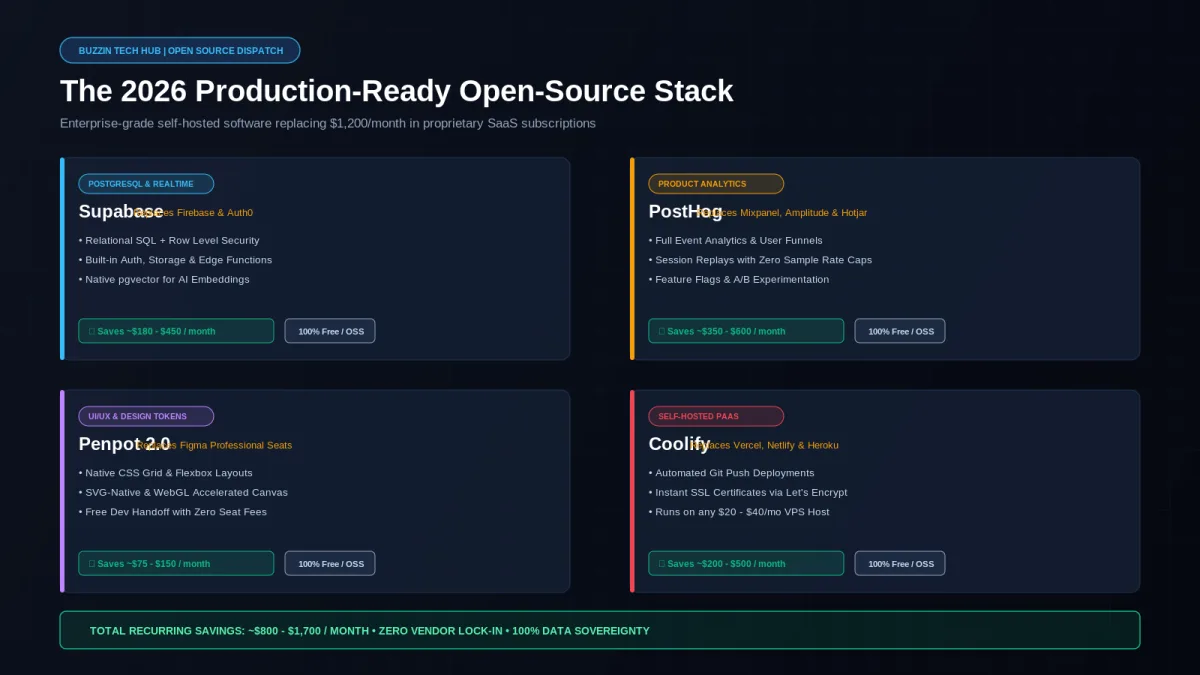This screenshot has height=675, width=1200.
Task: Click 'Built-in Auth, Storage & Edge Functions' bullet
Action: (175, 260)
